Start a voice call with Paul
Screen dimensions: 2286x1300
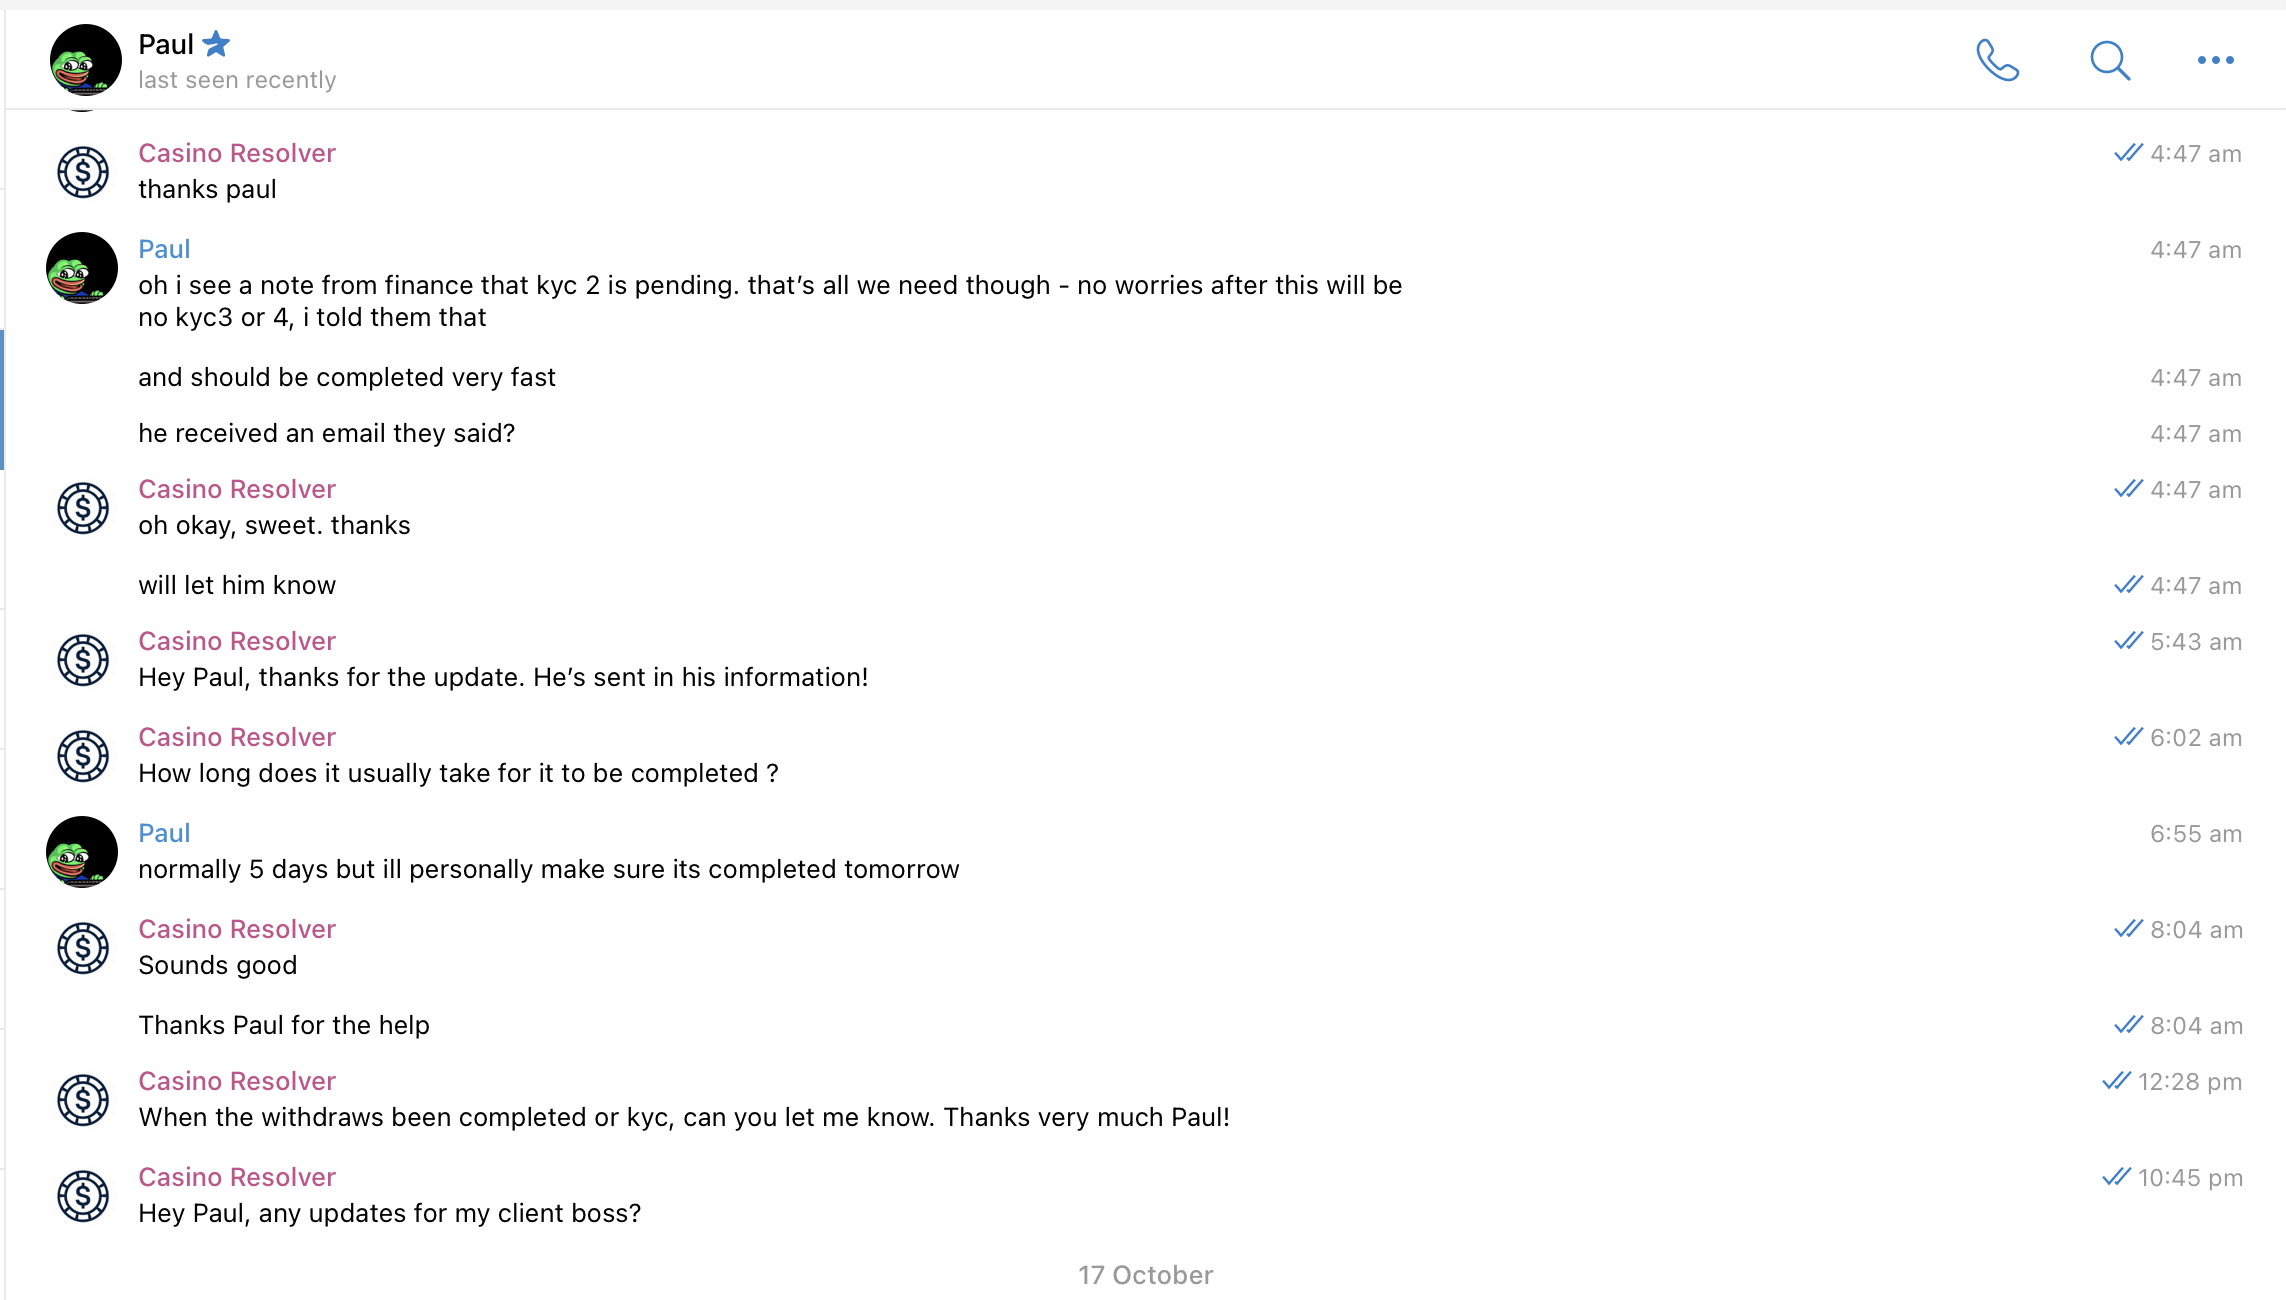point(1997,60)
